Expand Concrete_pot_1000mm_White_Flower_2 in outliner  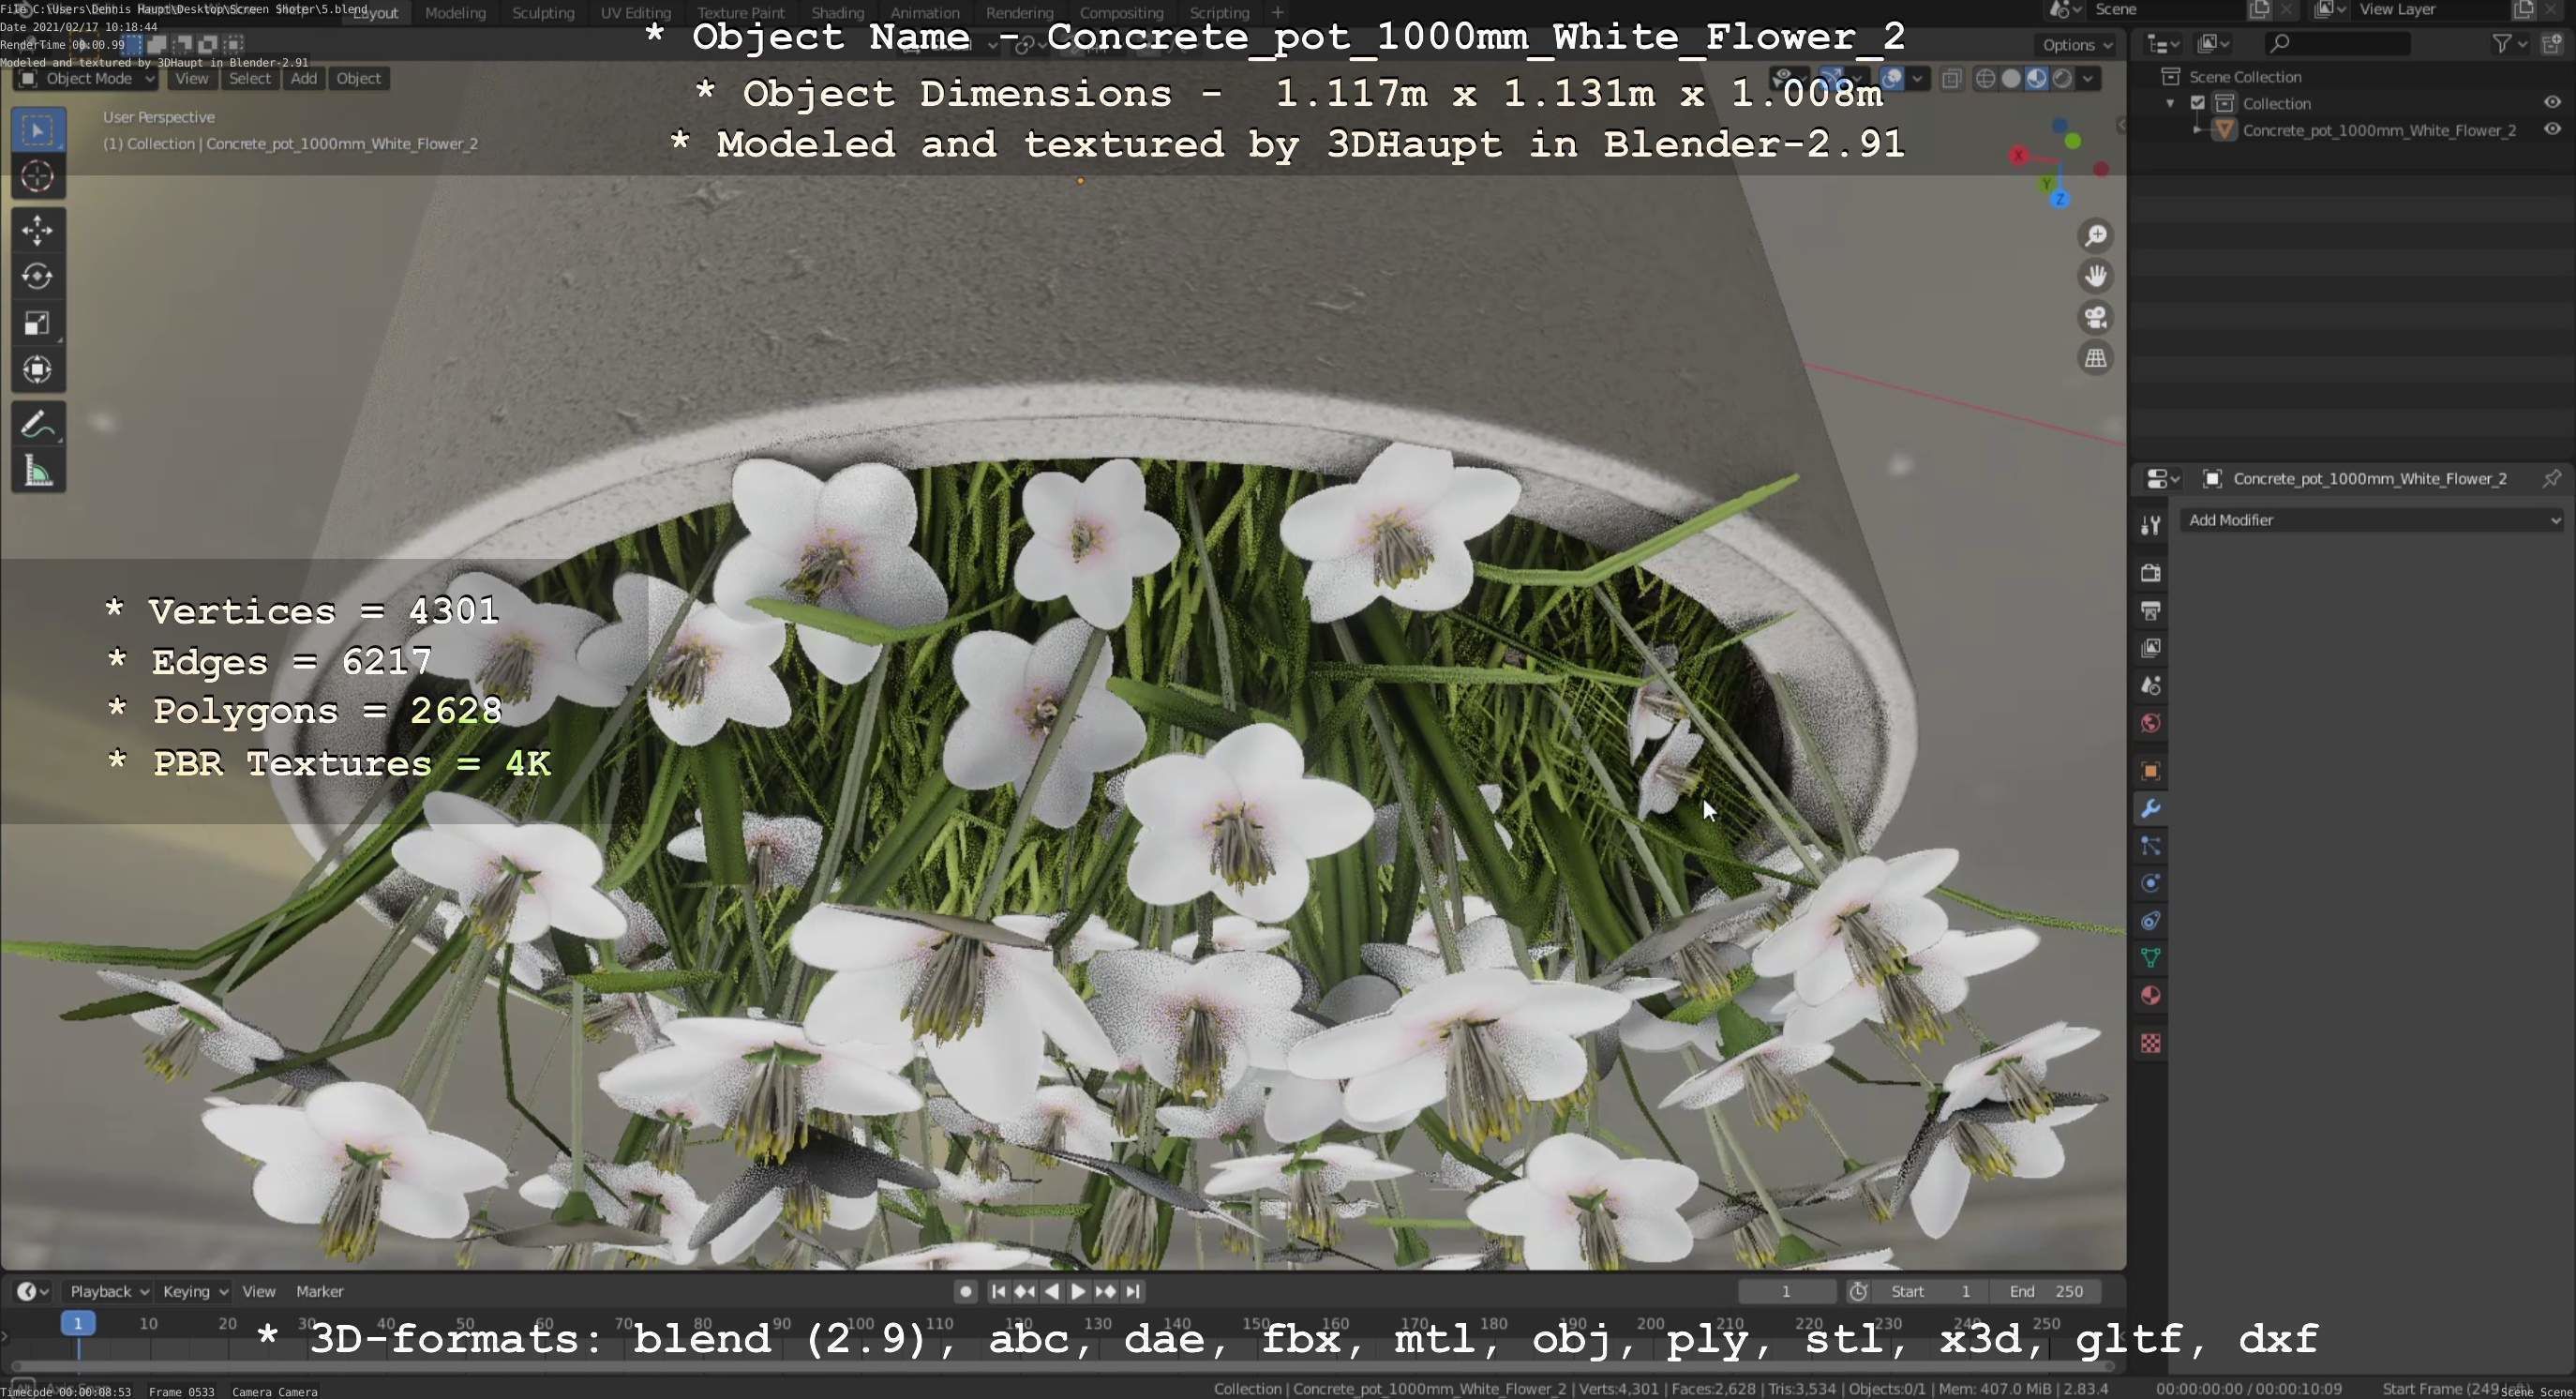2197,130
